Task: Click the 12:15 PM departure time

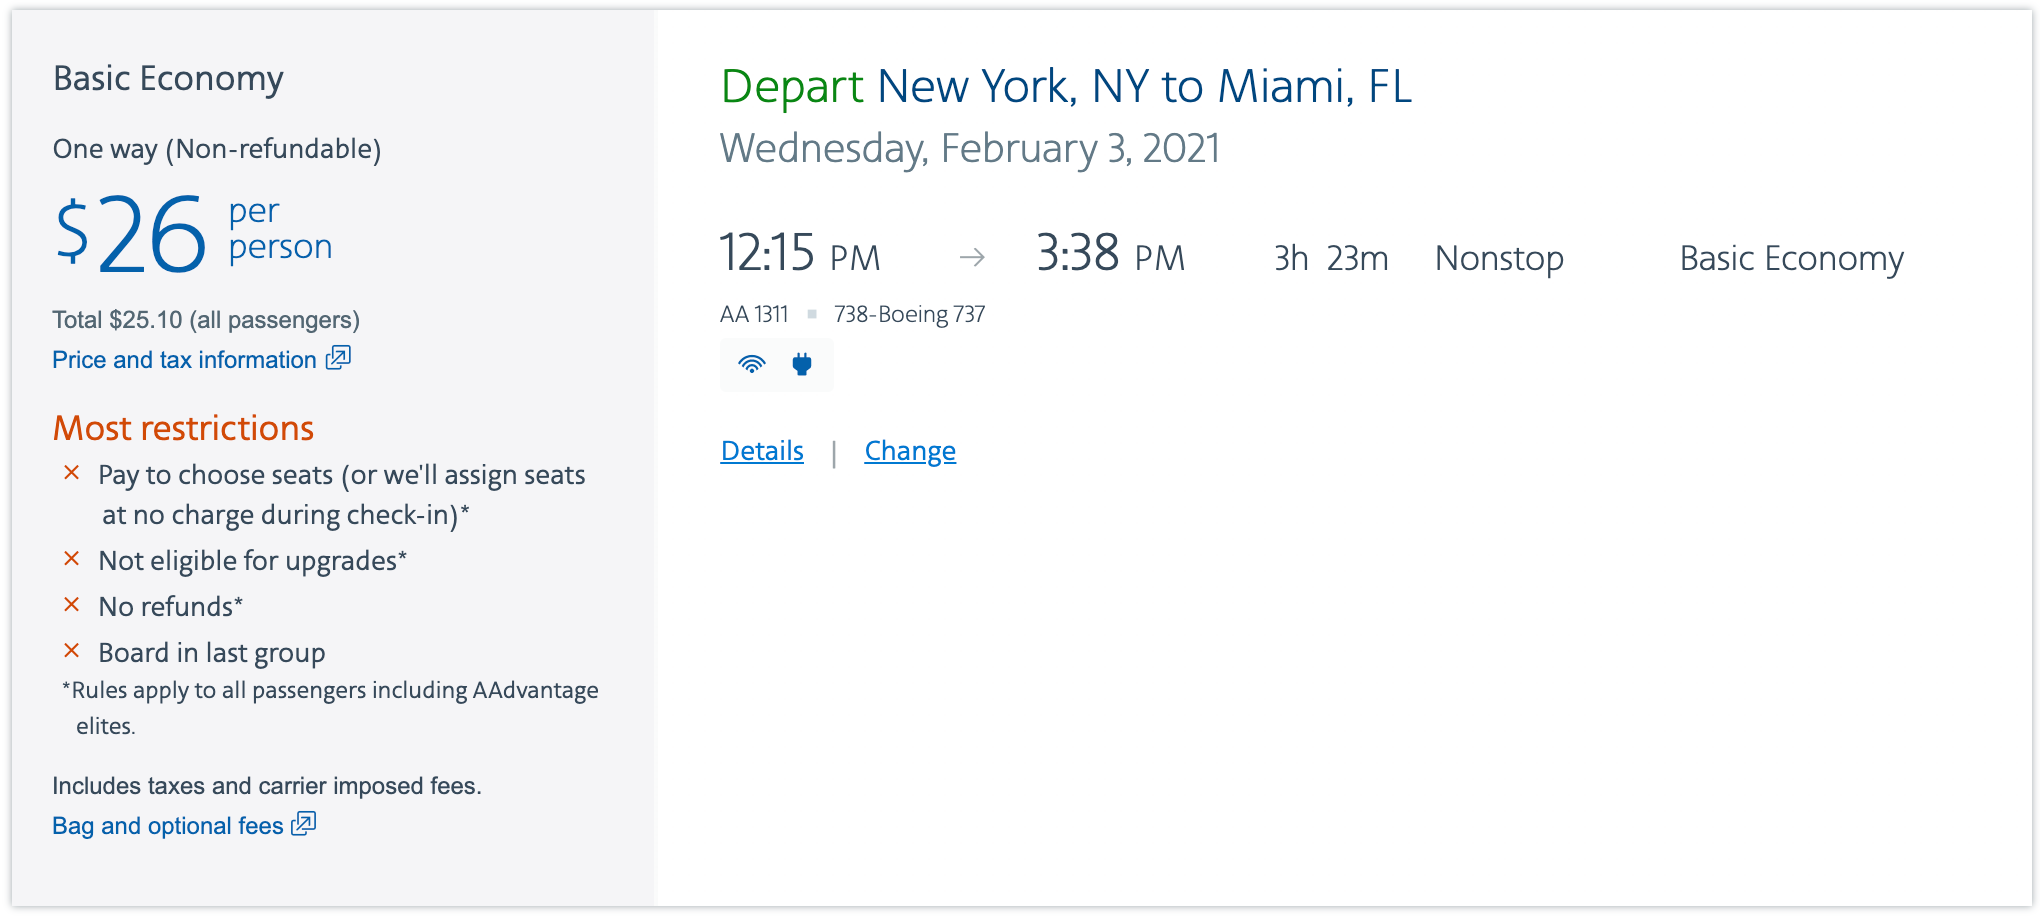Action: pyautogui.click(x=800, y=254)
